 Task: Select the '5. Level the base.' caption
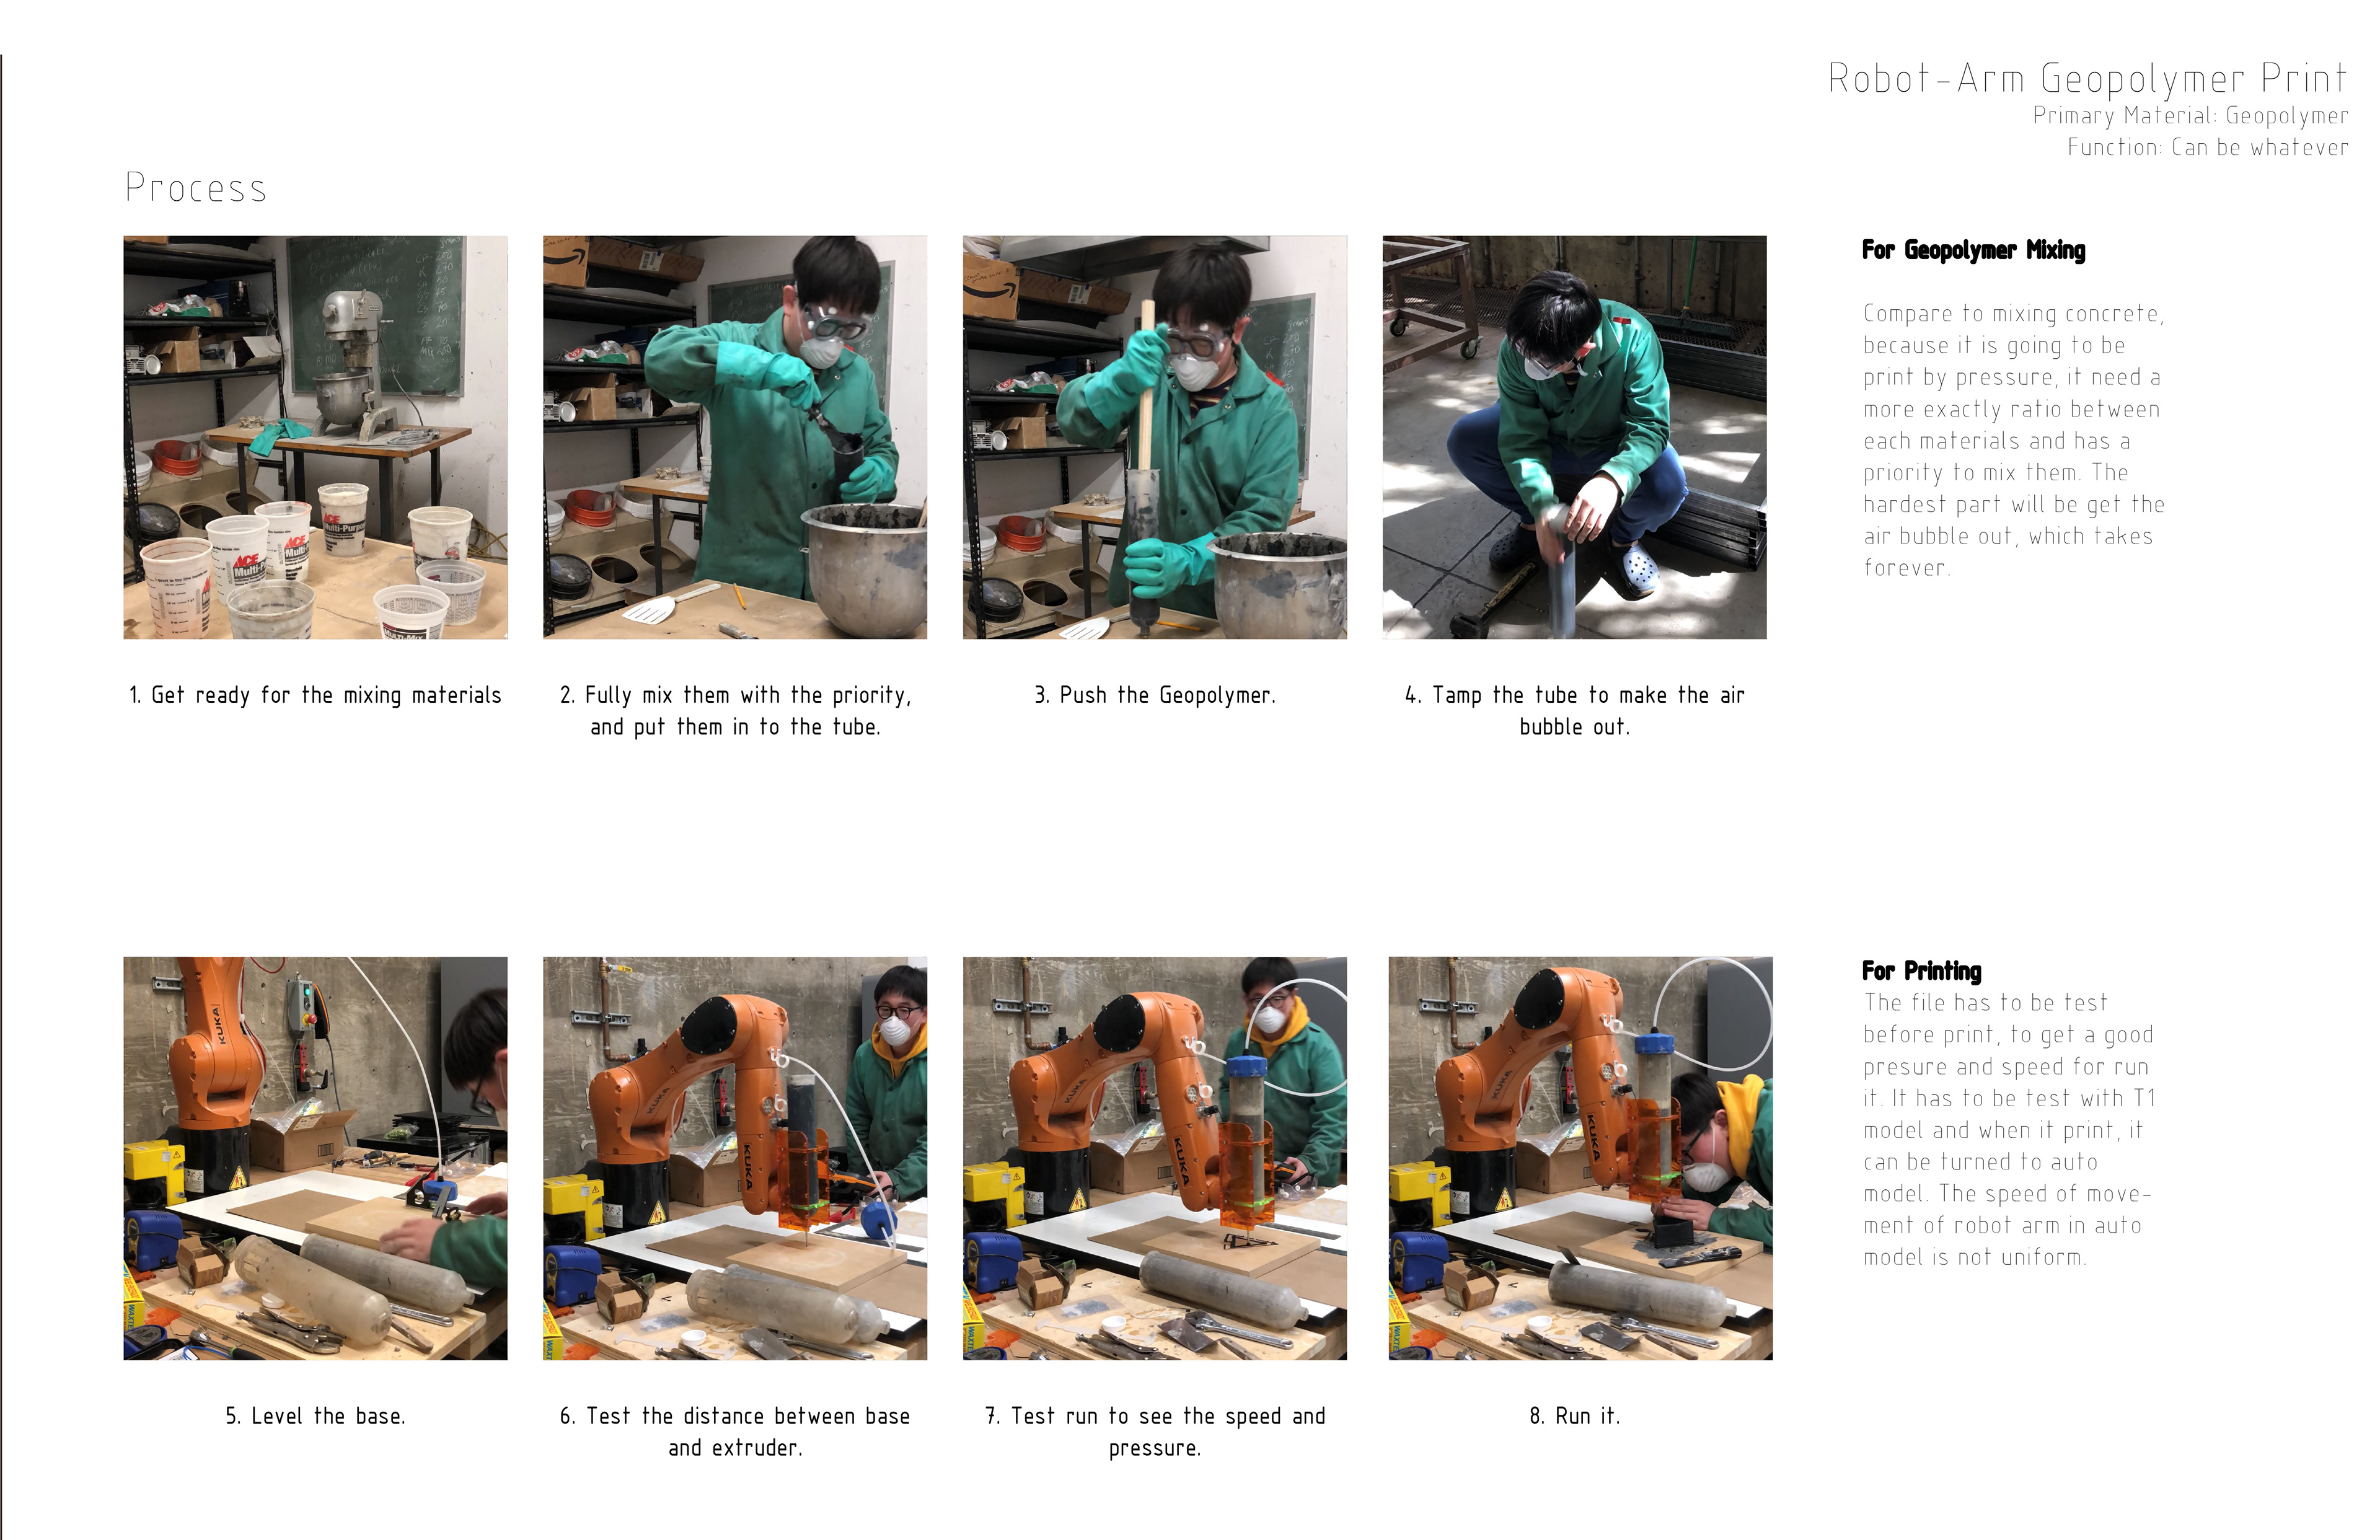click(x=315, y=1416)
